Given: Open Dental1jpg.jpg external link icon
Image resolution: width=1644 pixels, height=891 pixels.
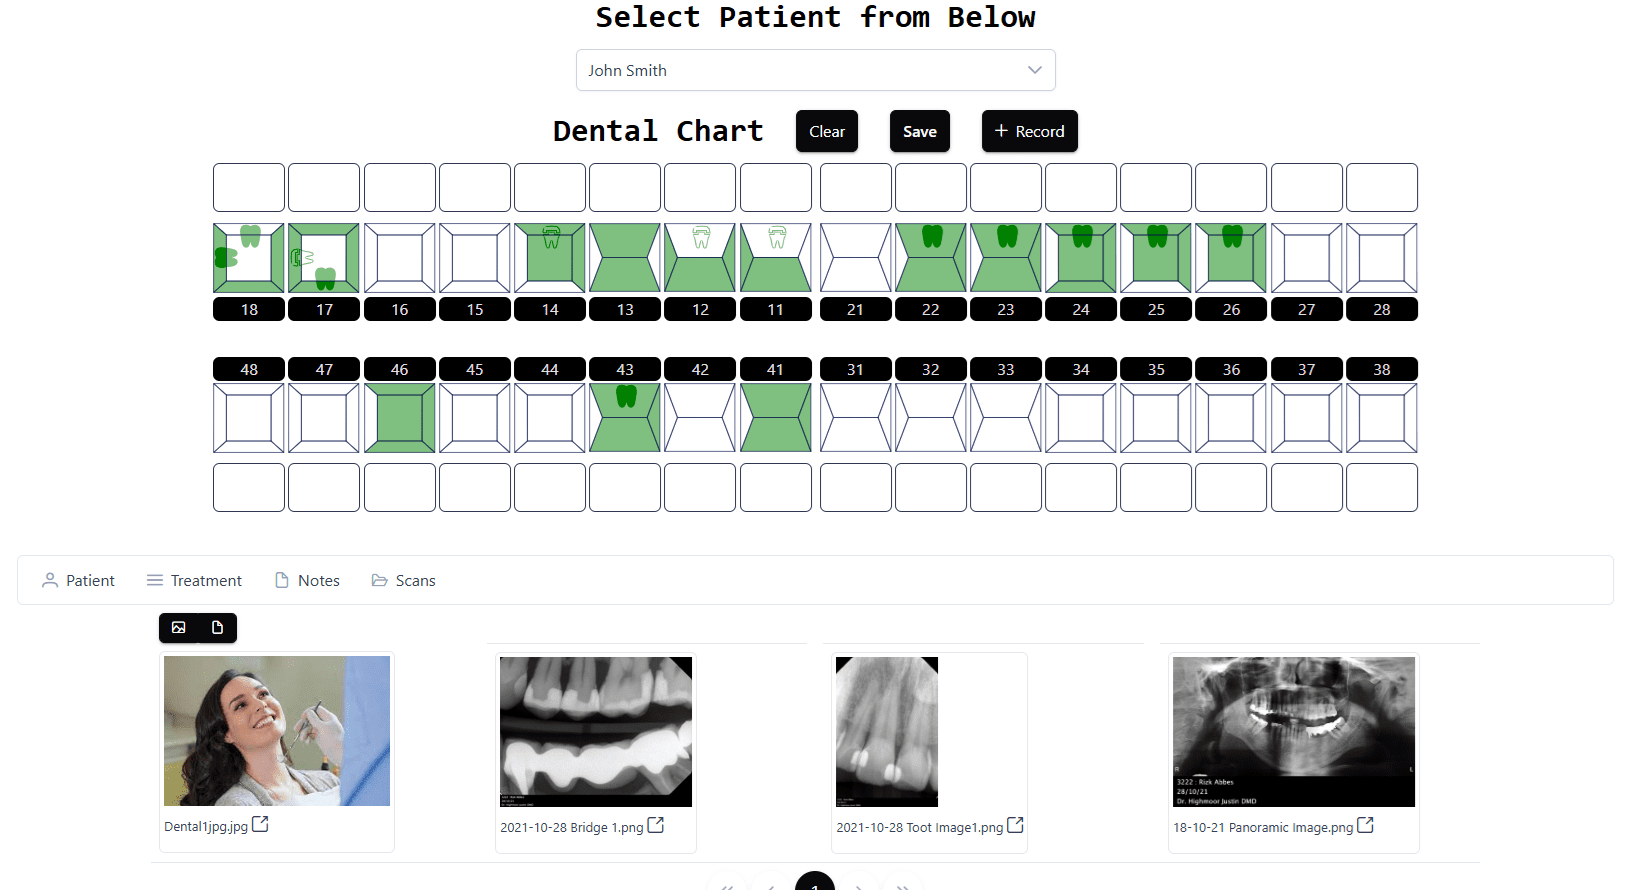Looking at the screenshot, I should [x=260, y=825].
